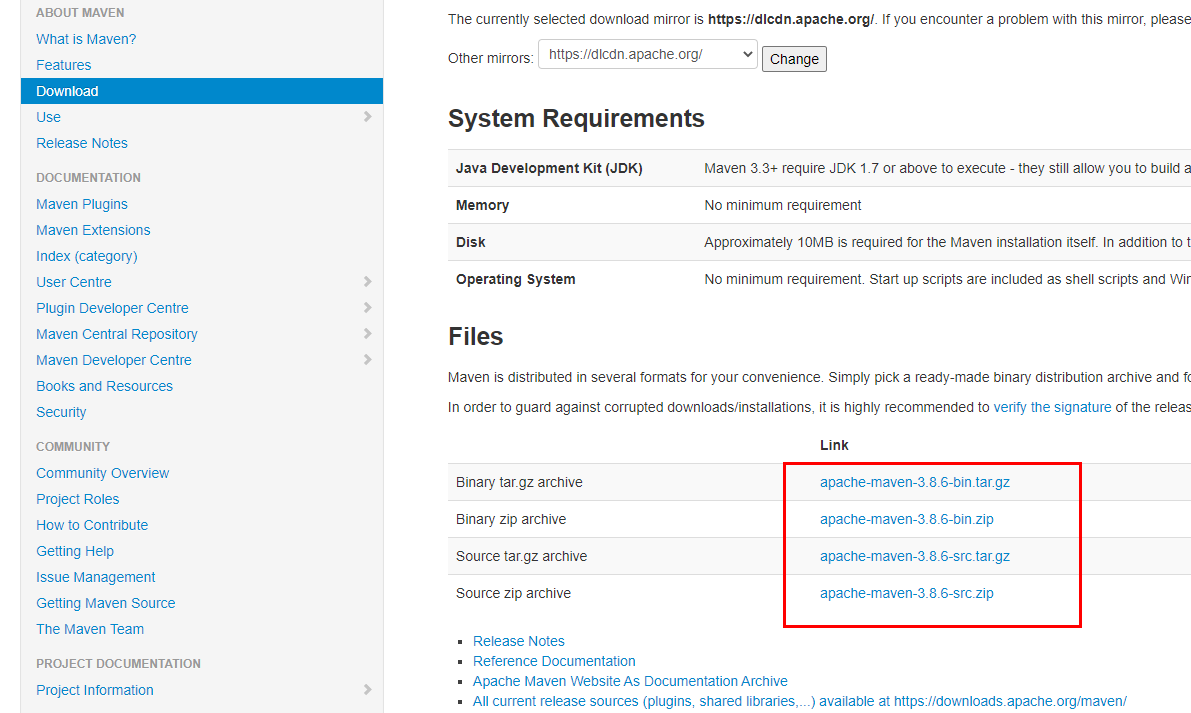Open Maven Developer Centre
This screenshot has width=1191, height=713.
113,360
